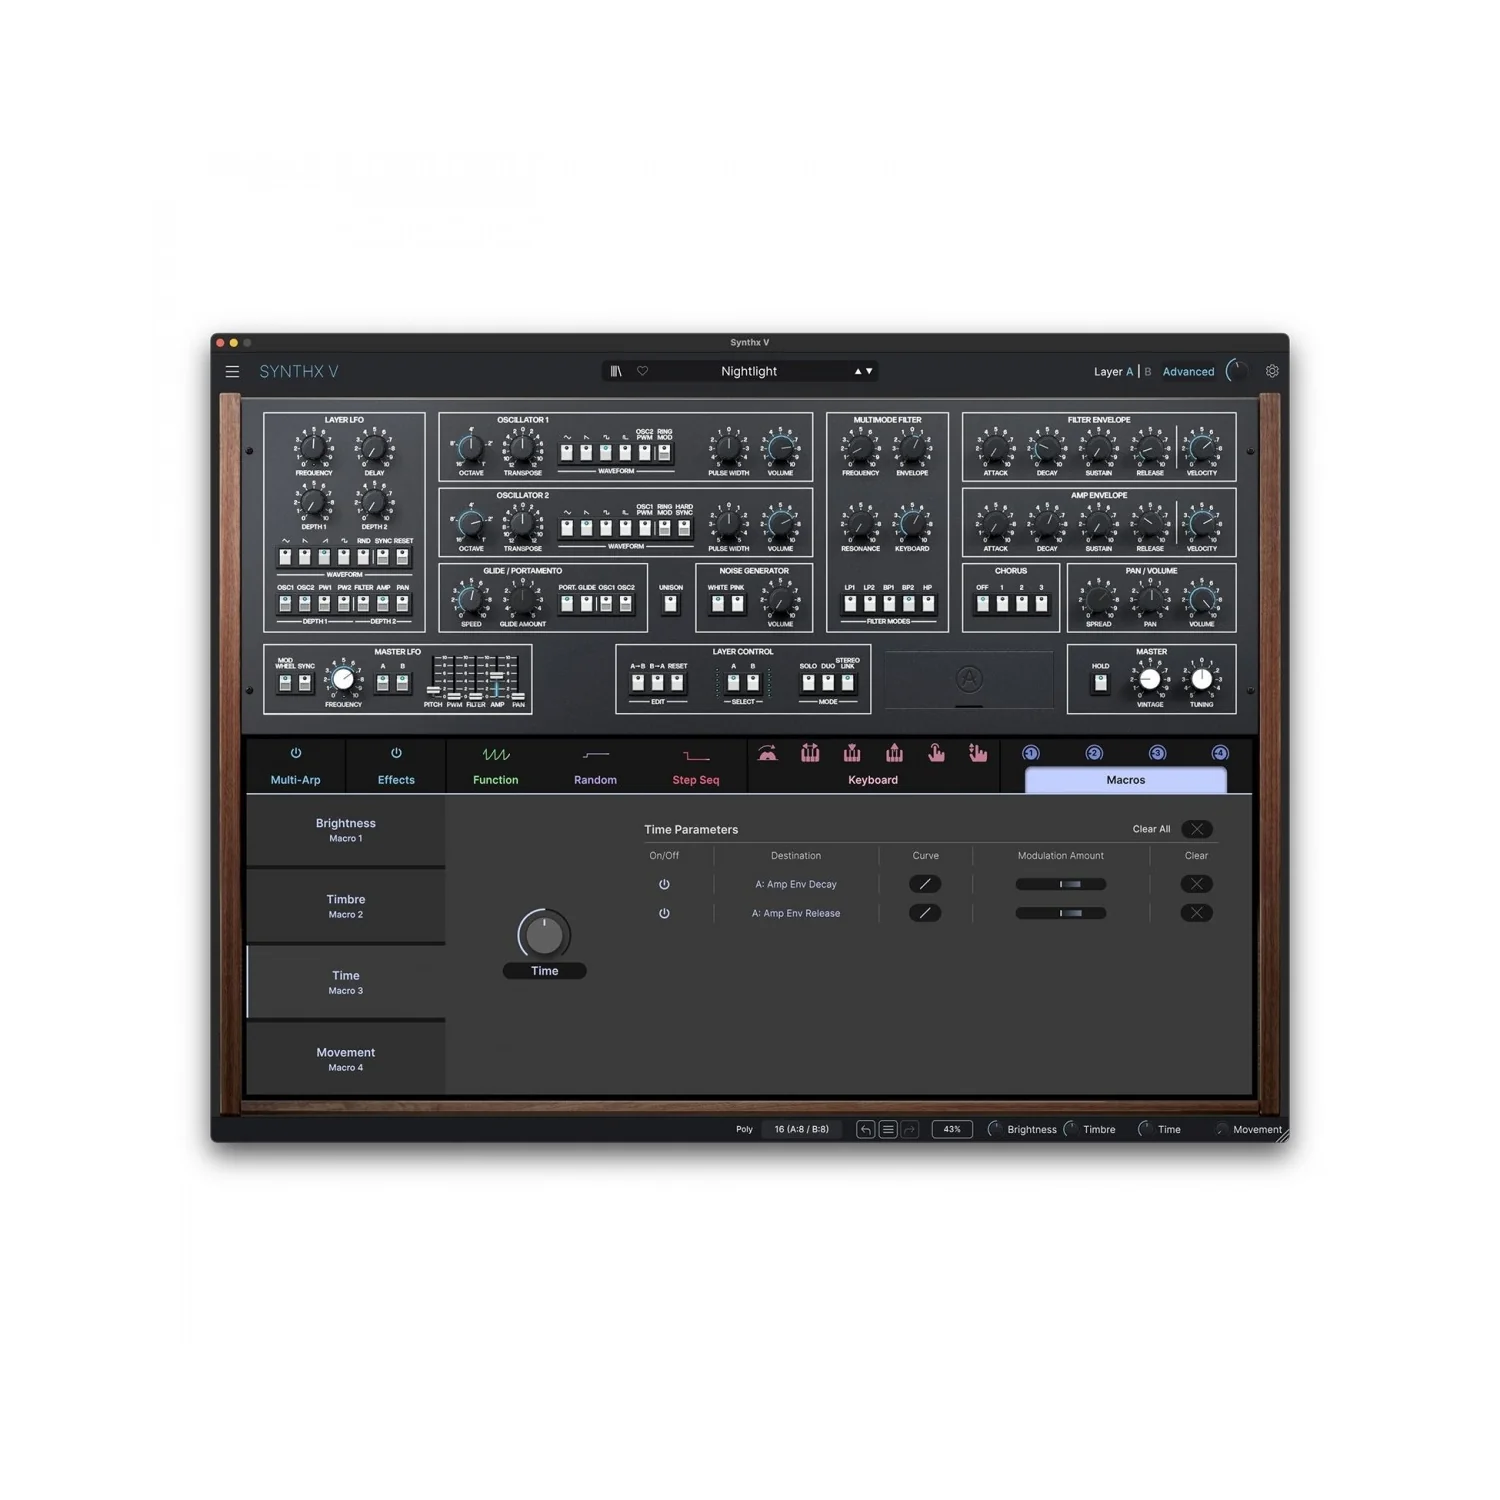Click the large Time macro knob
This screenshot has height=1500, width=1500.
tap(544, 935)
